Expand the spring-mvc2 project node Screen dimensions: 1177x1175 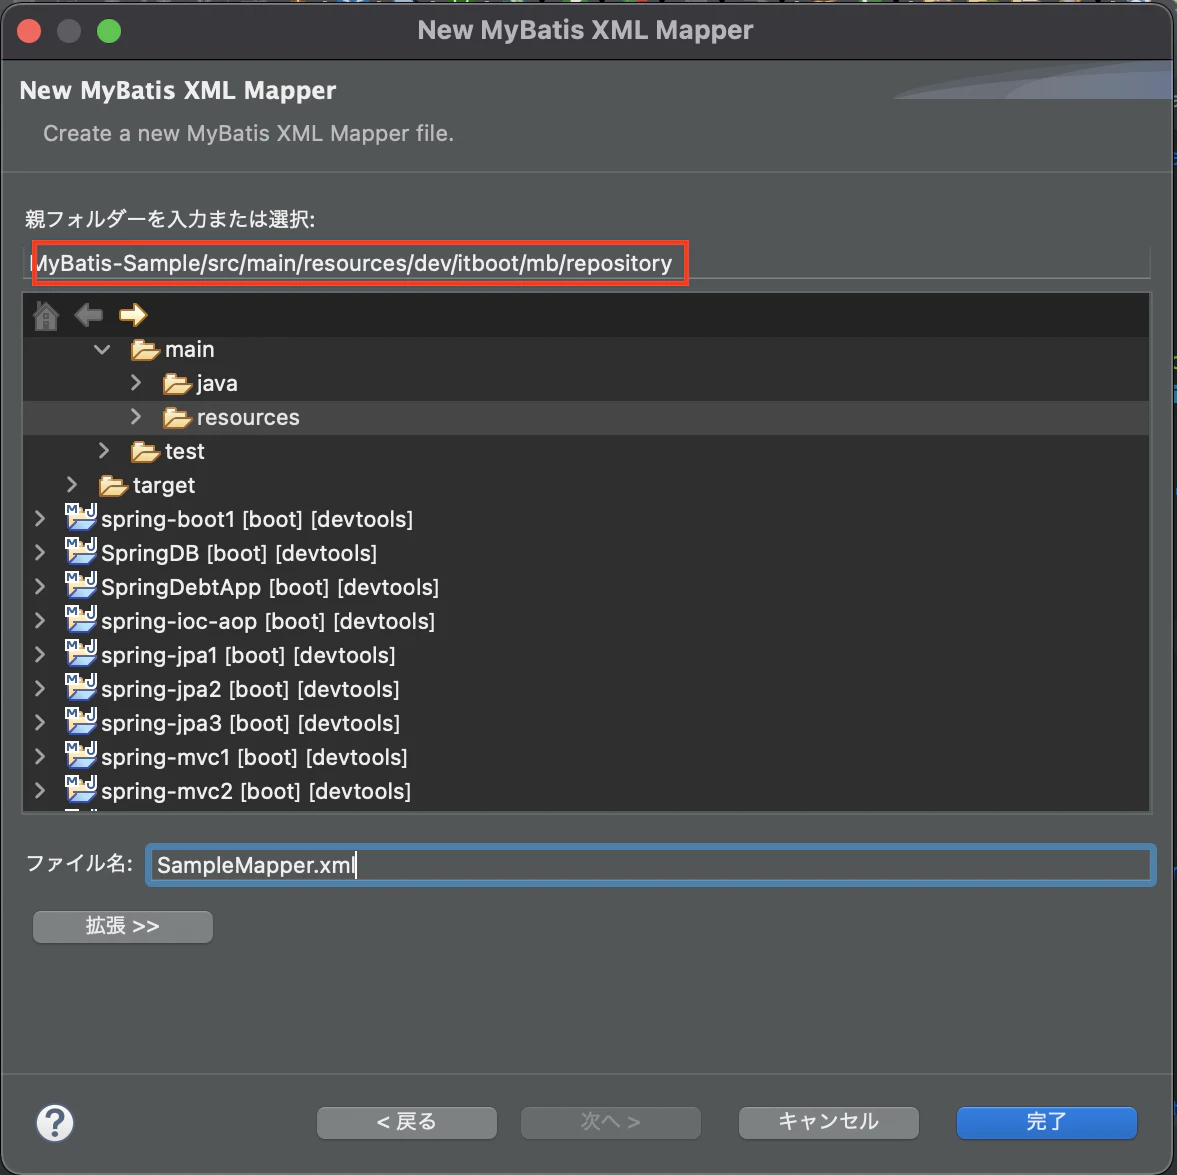click(x=40, y=791)
